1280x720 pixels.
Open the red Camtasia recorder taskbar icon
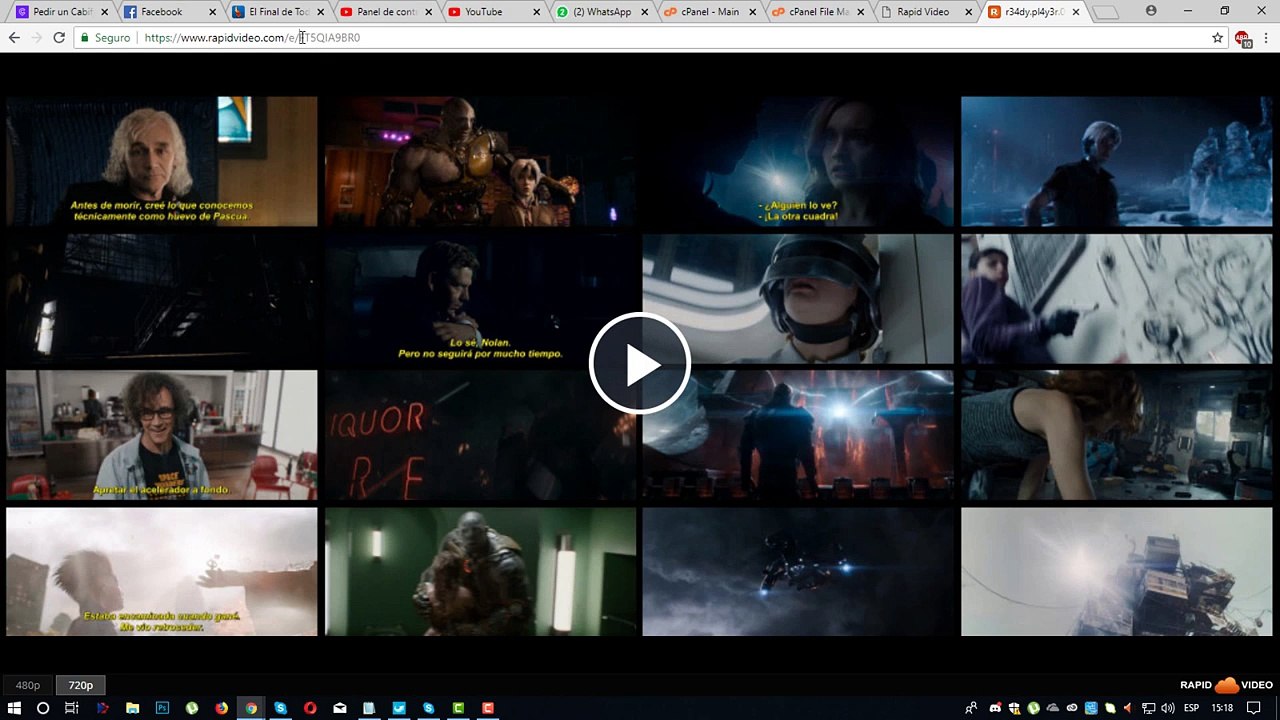(488, 708)
